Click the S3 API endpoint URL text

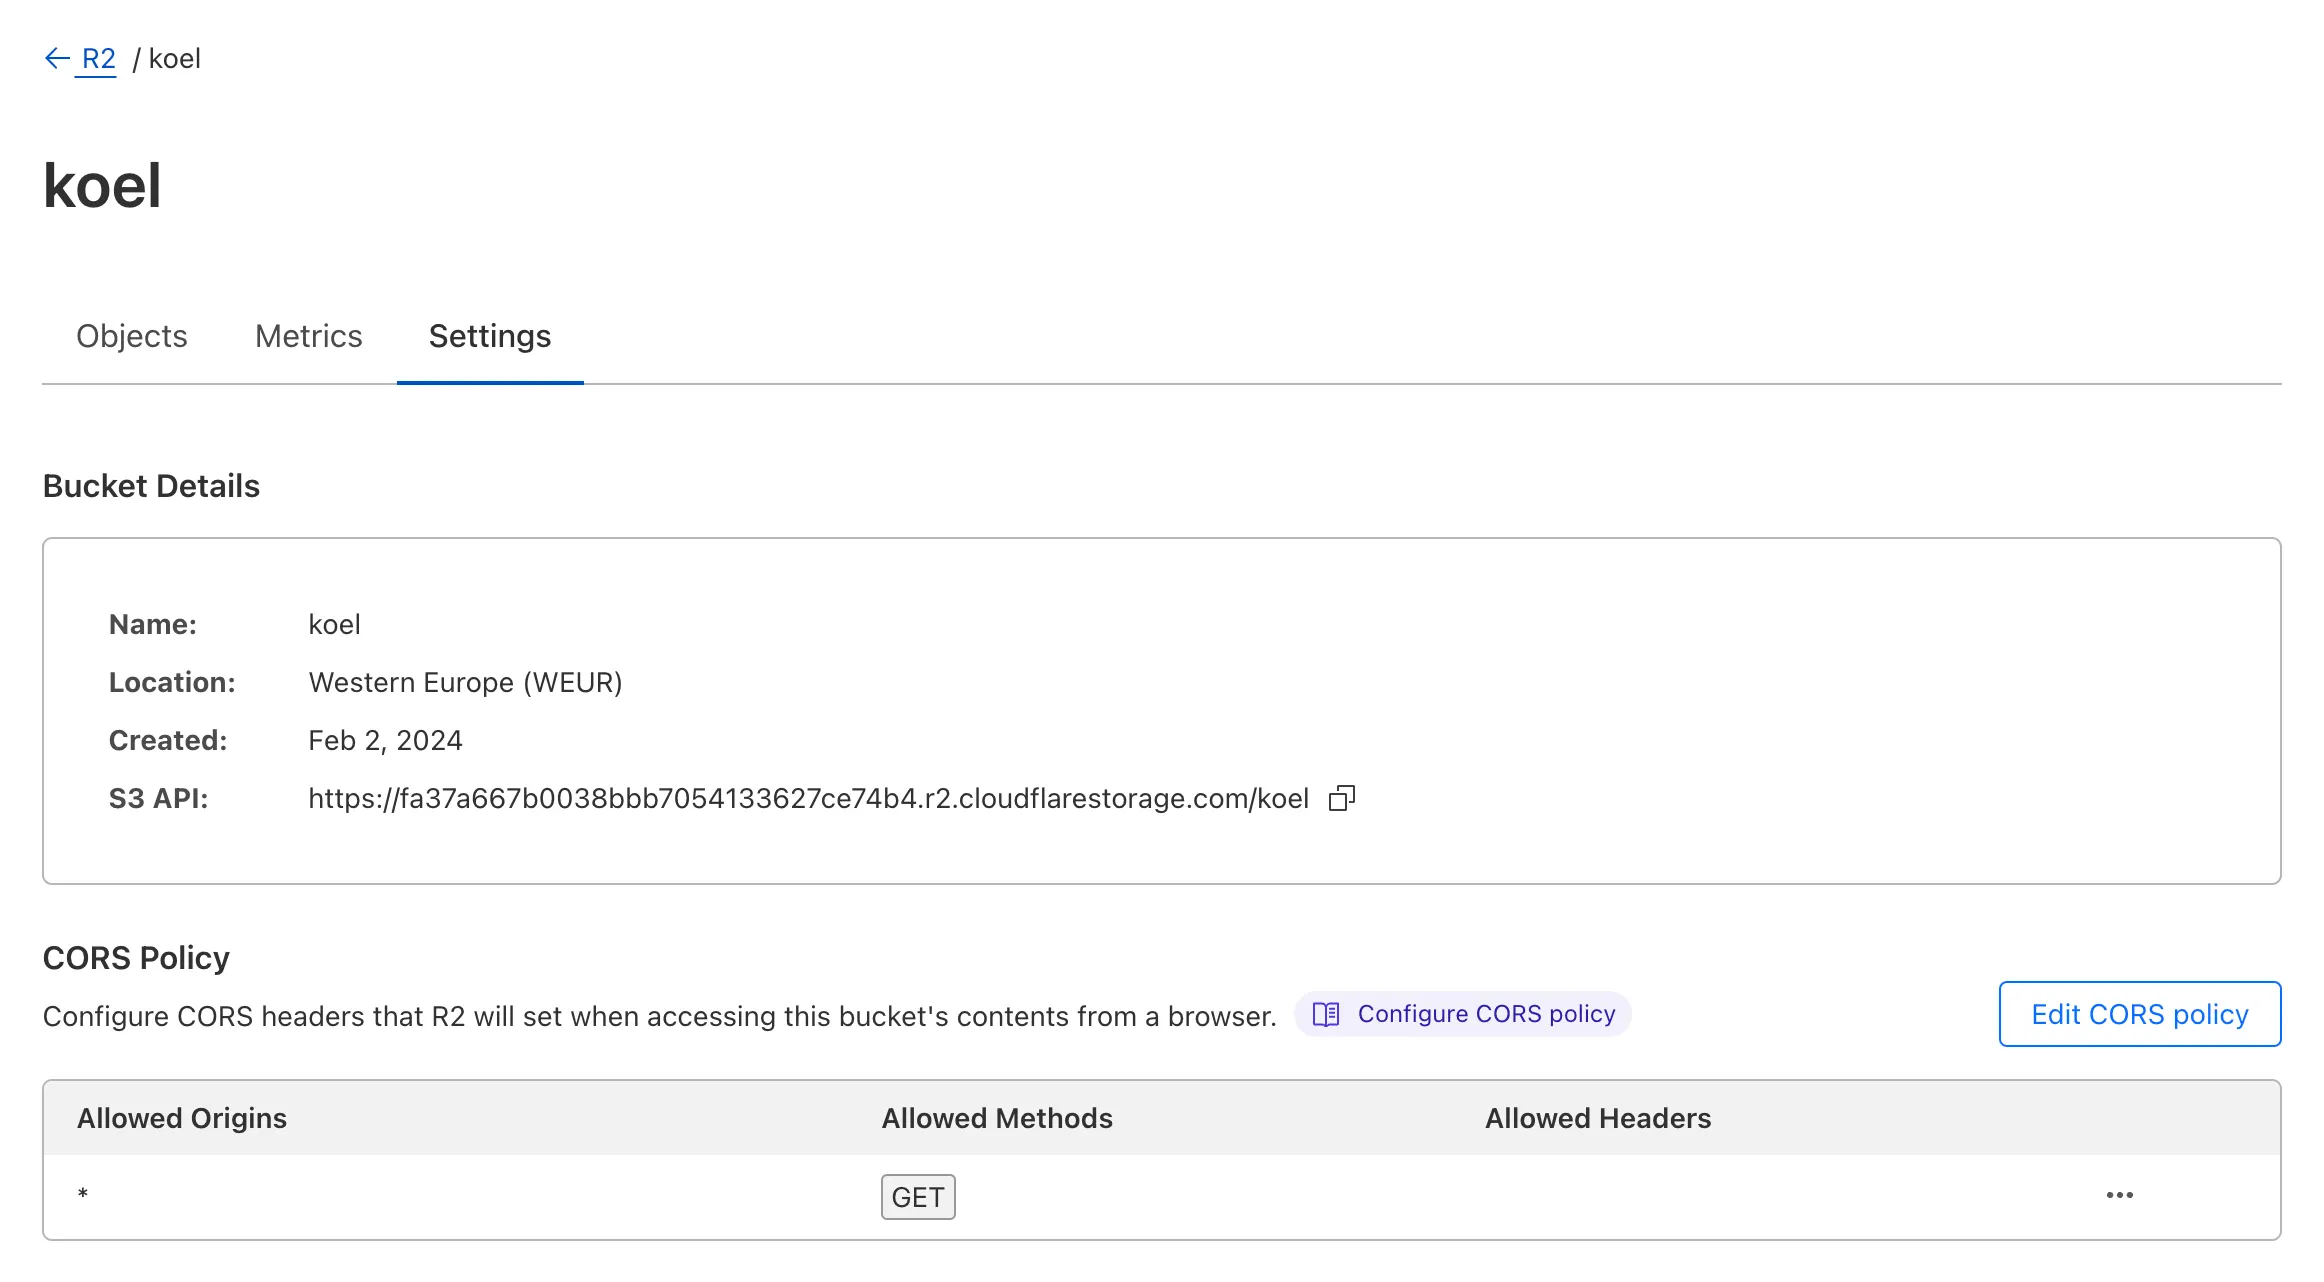[x=808, y=798]
